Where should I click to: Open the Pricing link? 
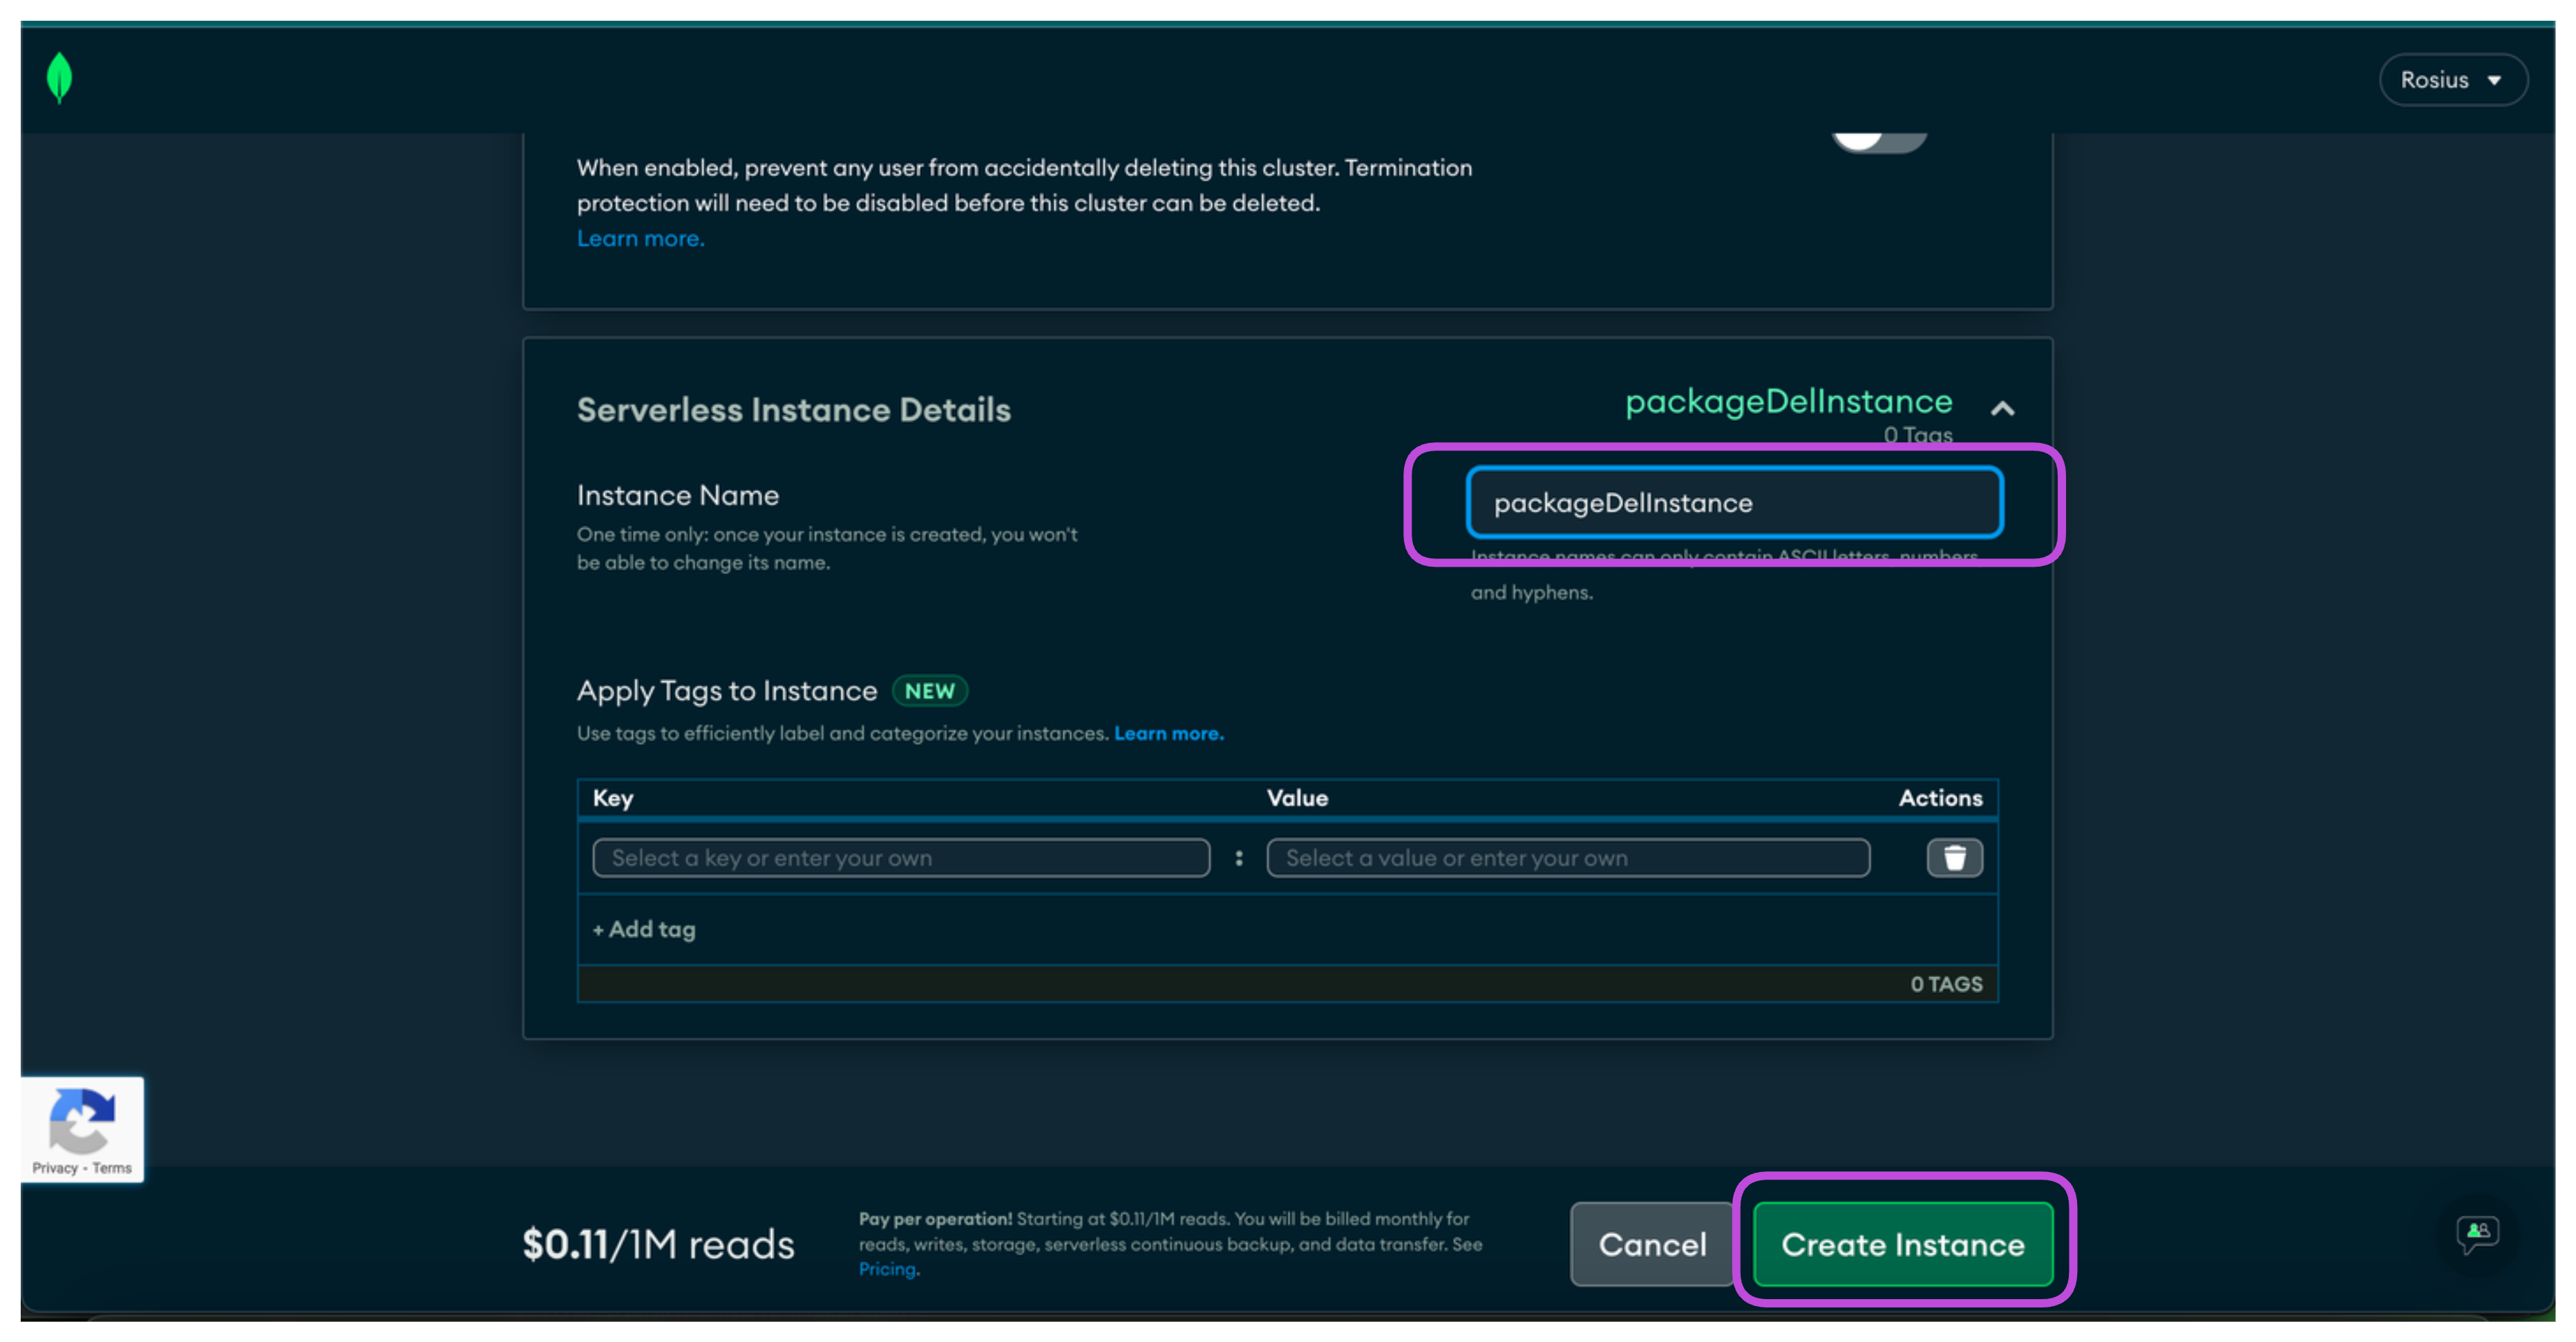pos(888,1269)
